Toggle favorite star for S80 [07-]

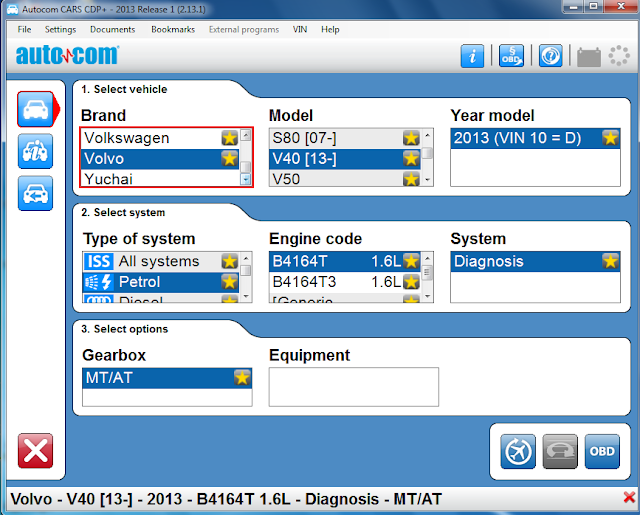(411, 138)
